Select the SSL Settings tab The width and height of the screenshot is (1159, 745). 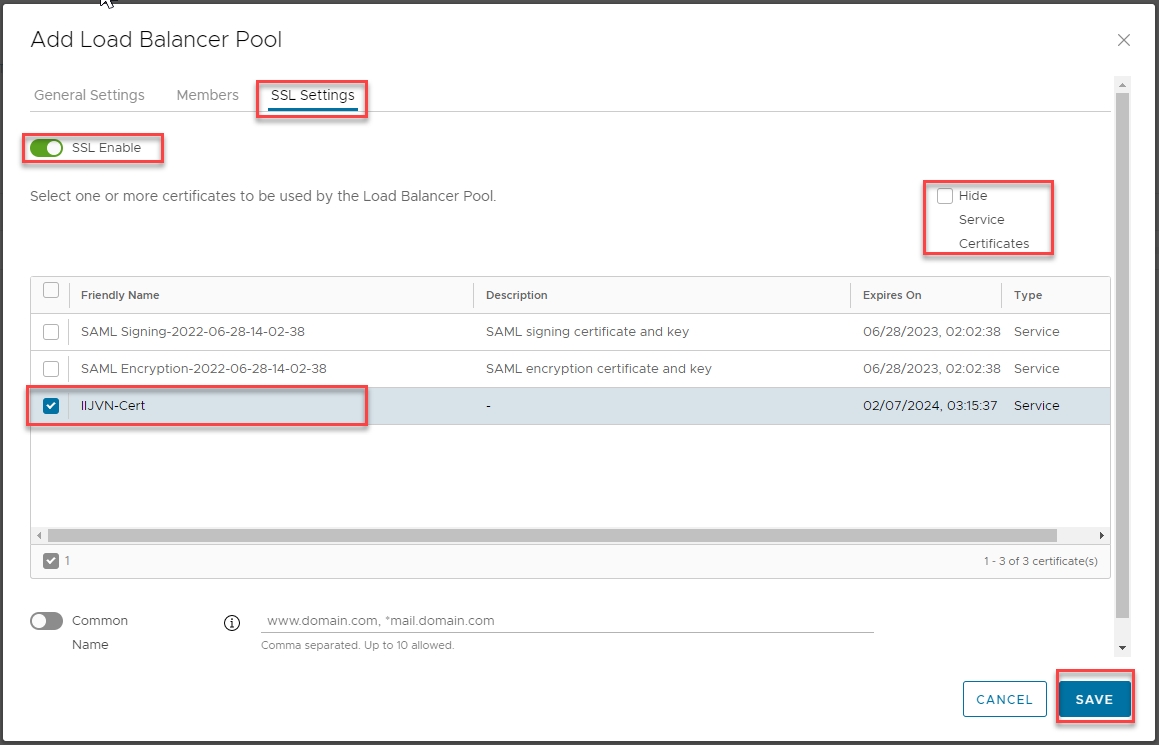click(x=312, y=95)
